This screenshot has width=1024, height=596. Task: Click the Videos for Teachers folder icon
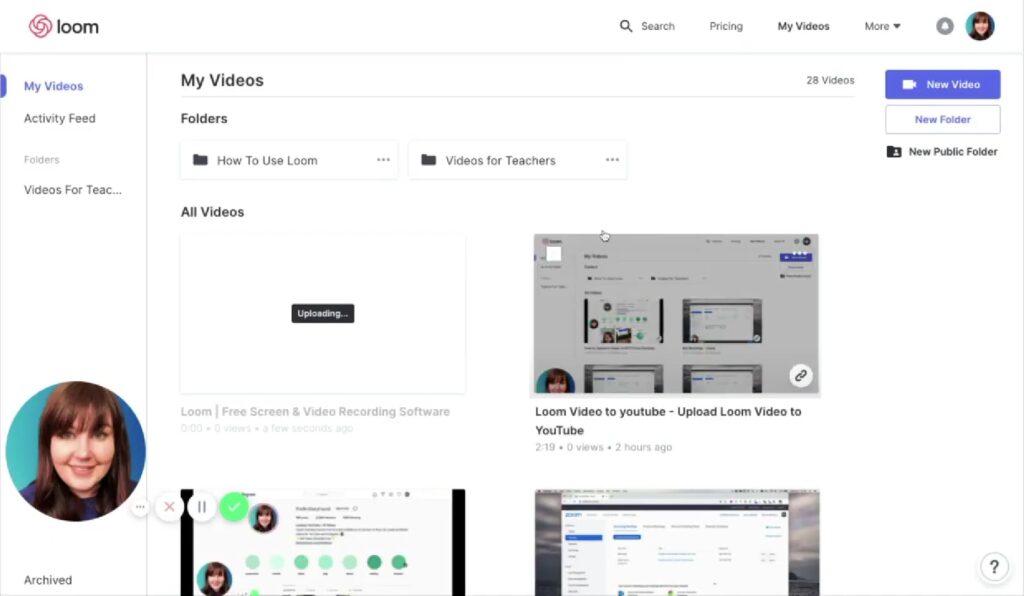pos(428,160)
